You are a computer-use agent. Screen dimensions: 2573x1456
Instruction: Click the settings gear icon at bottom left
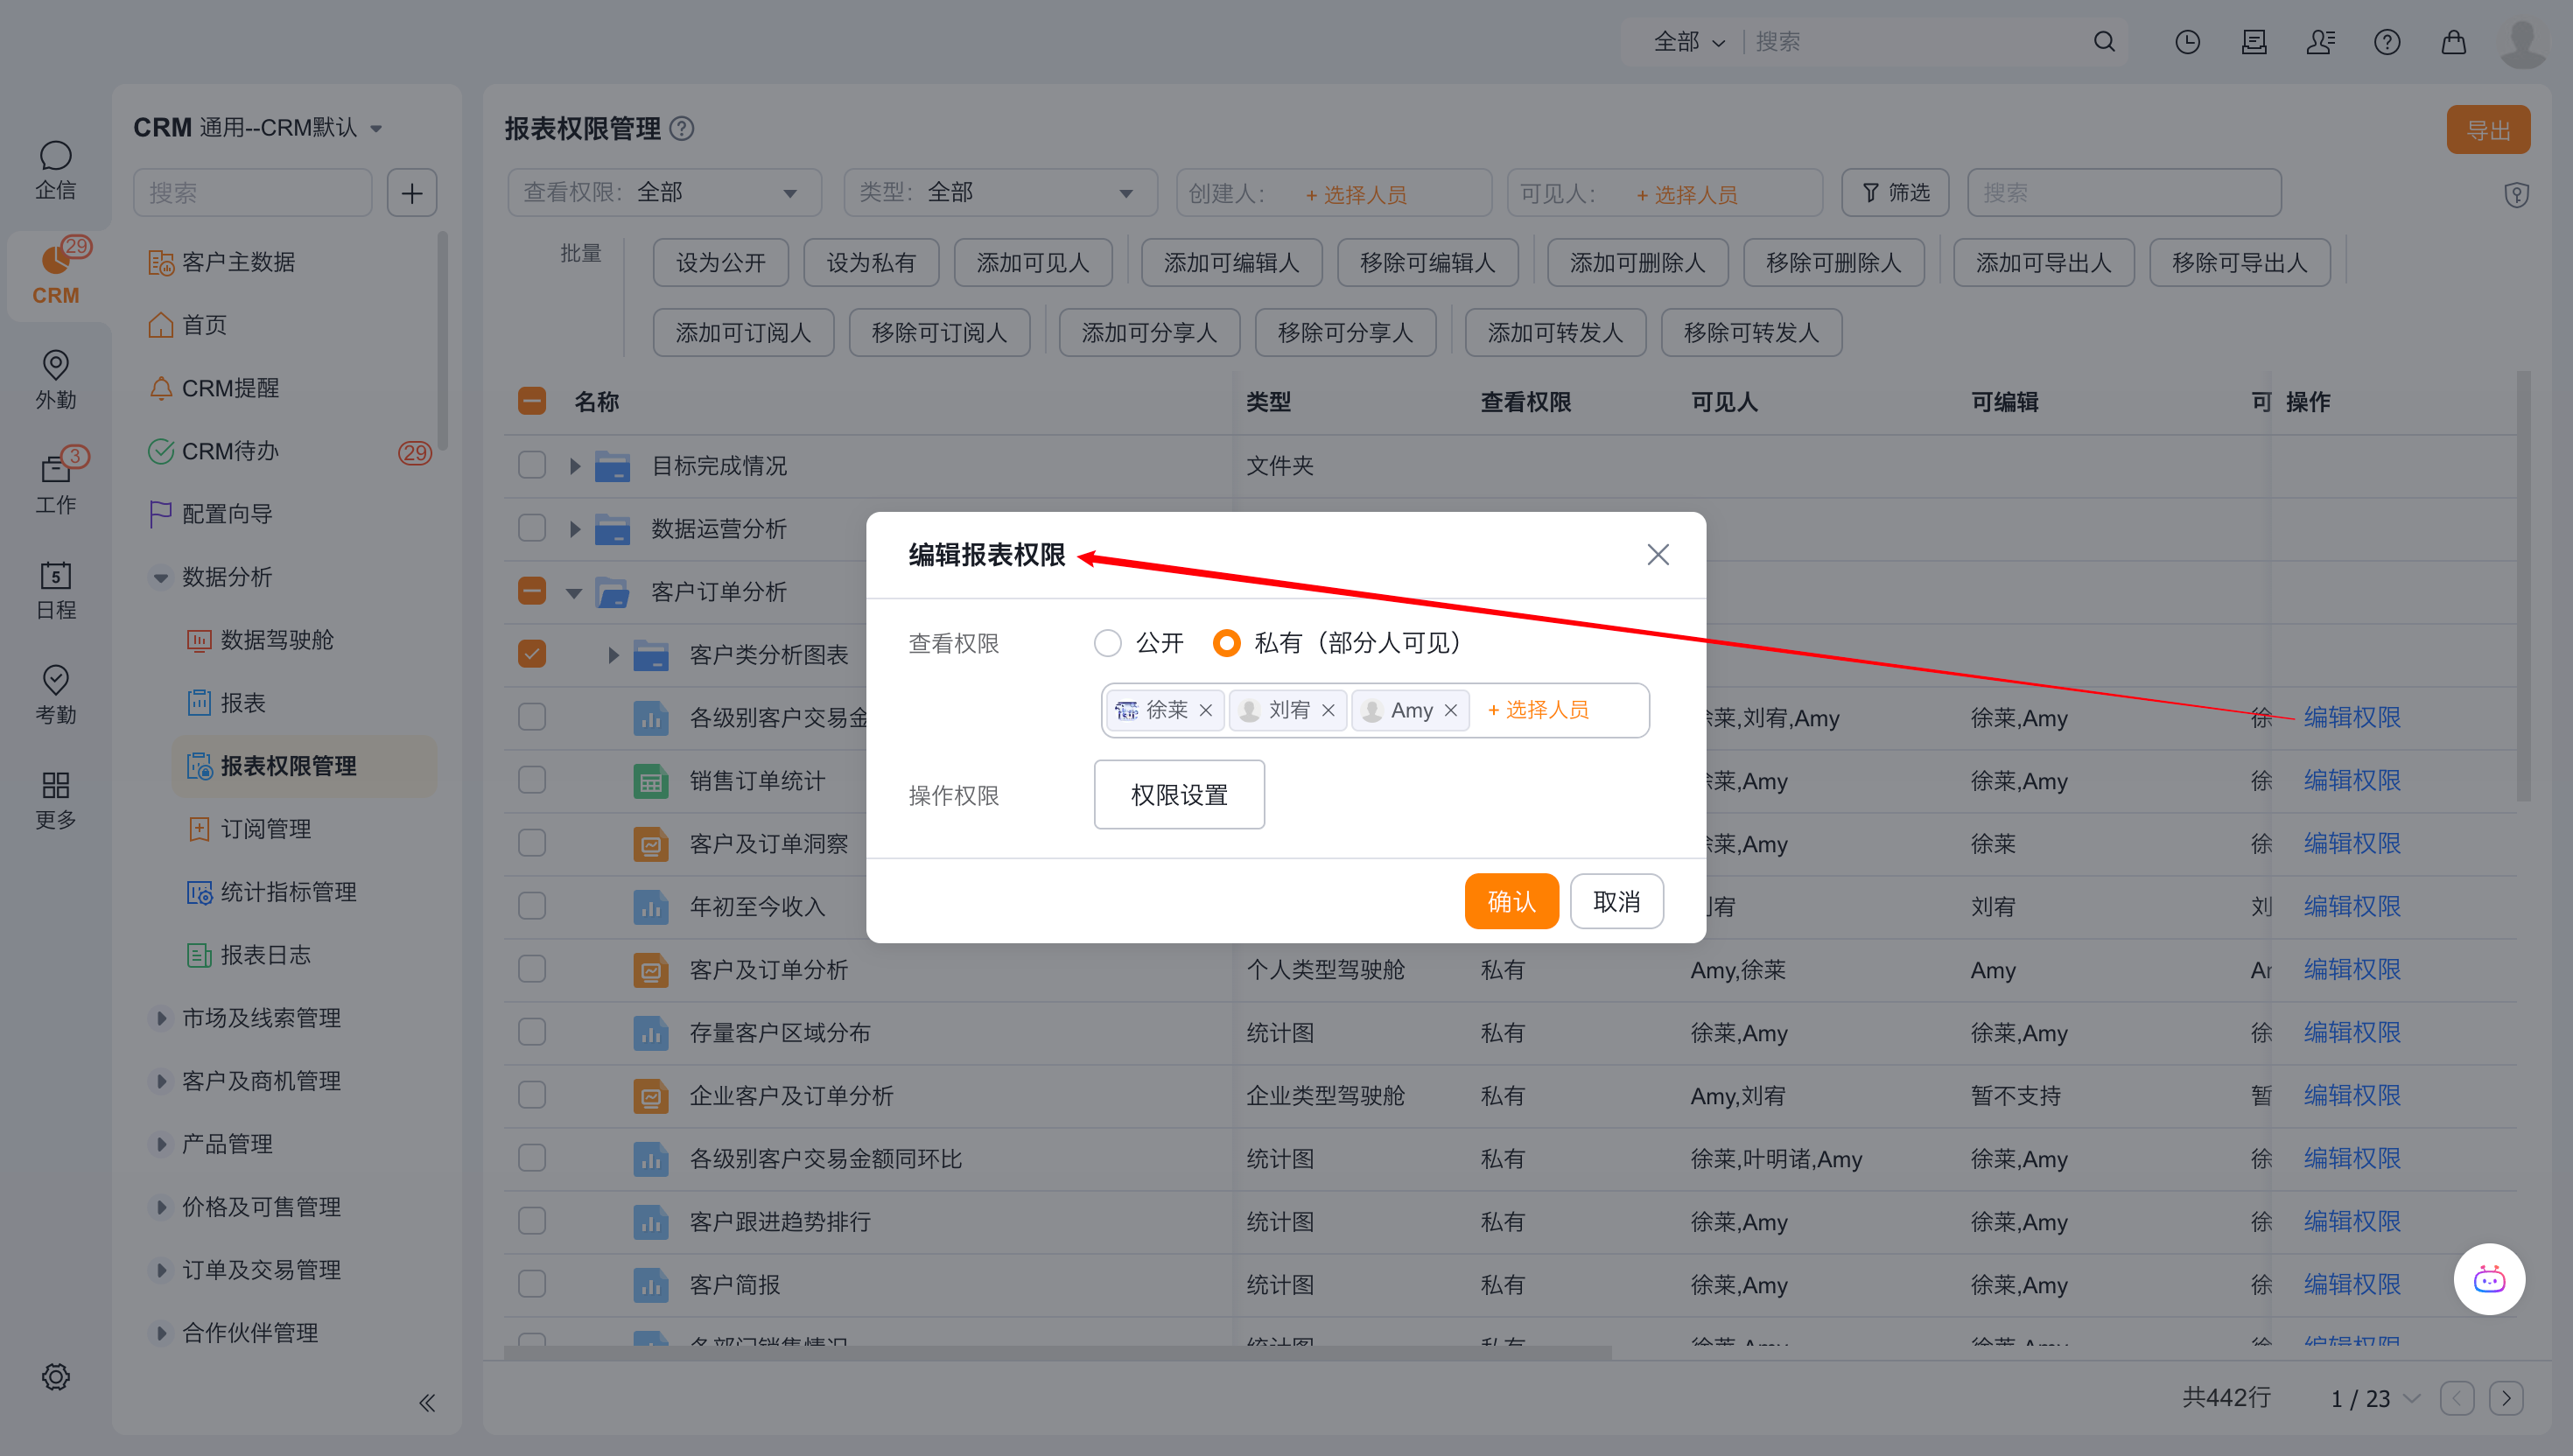pyautogui.click(x=55, y=1376)
